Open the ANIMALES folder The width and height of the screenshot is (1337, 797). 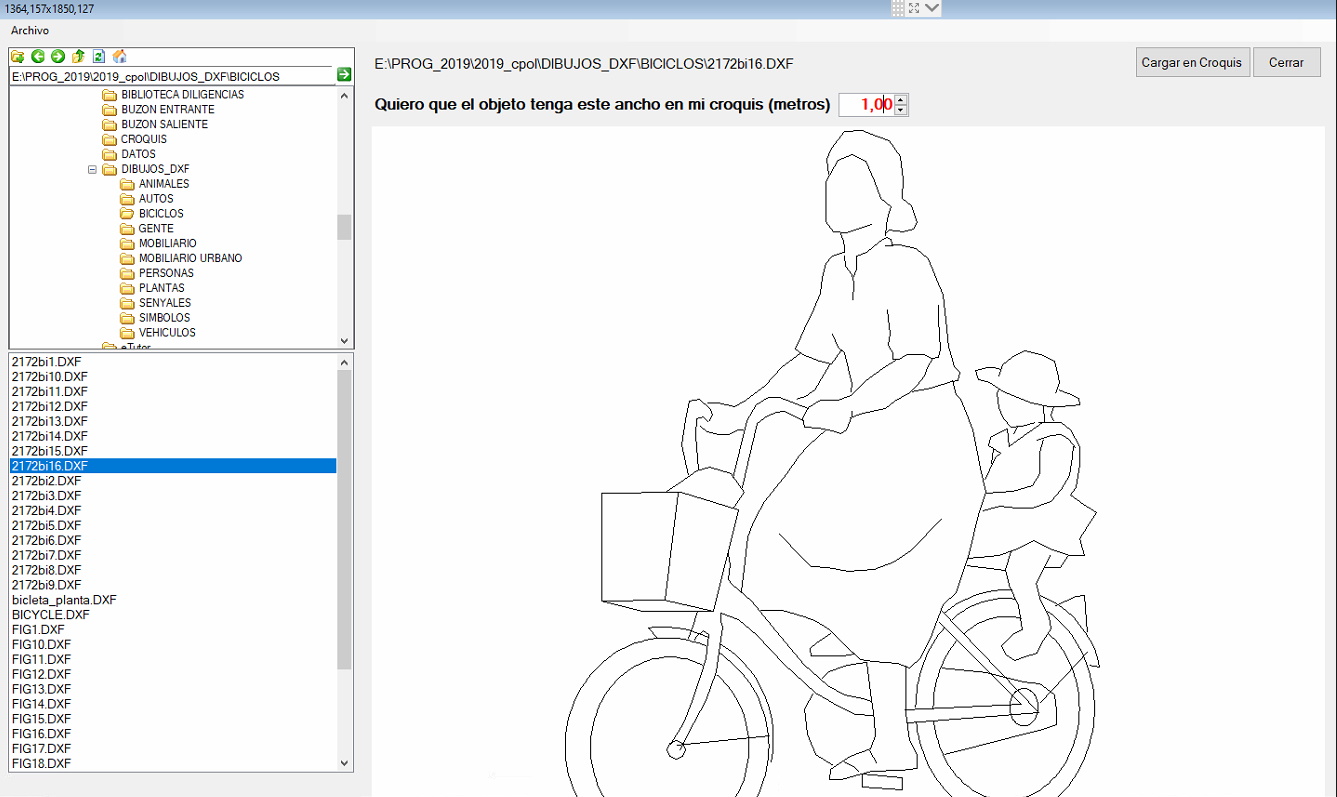click(x=164, y=184)
